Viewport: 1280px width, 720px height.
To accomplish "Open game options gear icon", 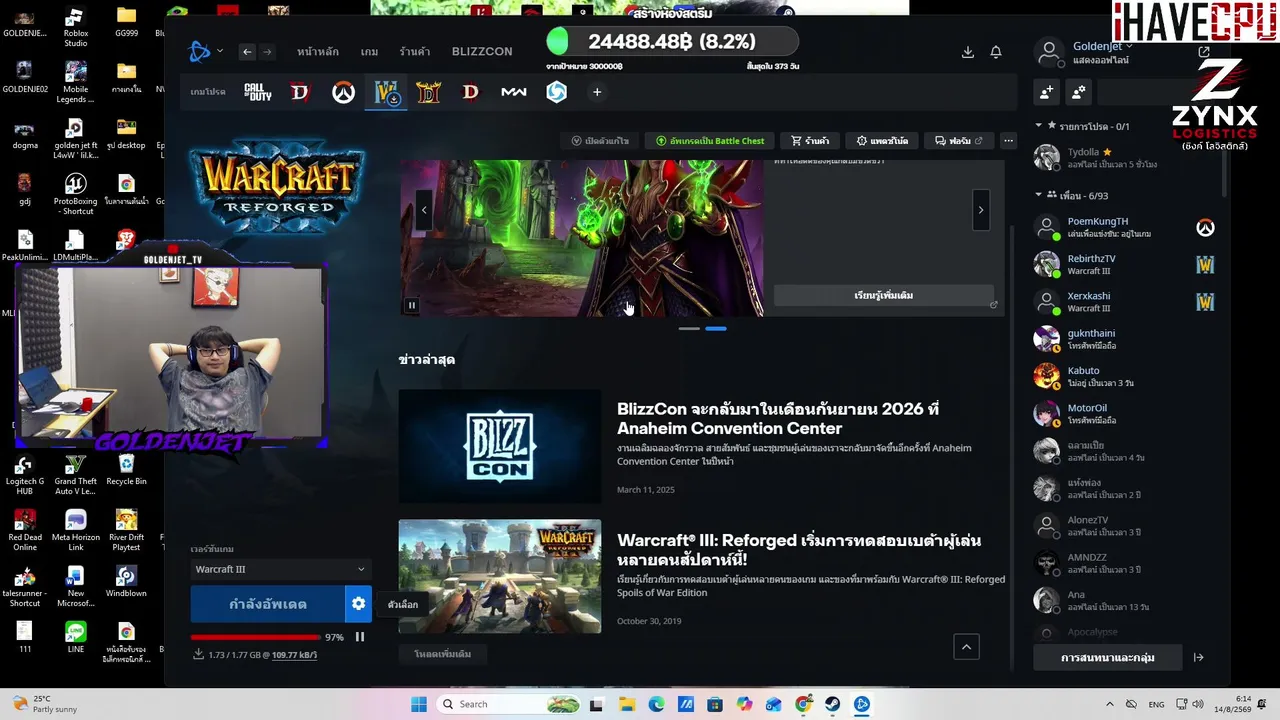I will coord(359,604).
